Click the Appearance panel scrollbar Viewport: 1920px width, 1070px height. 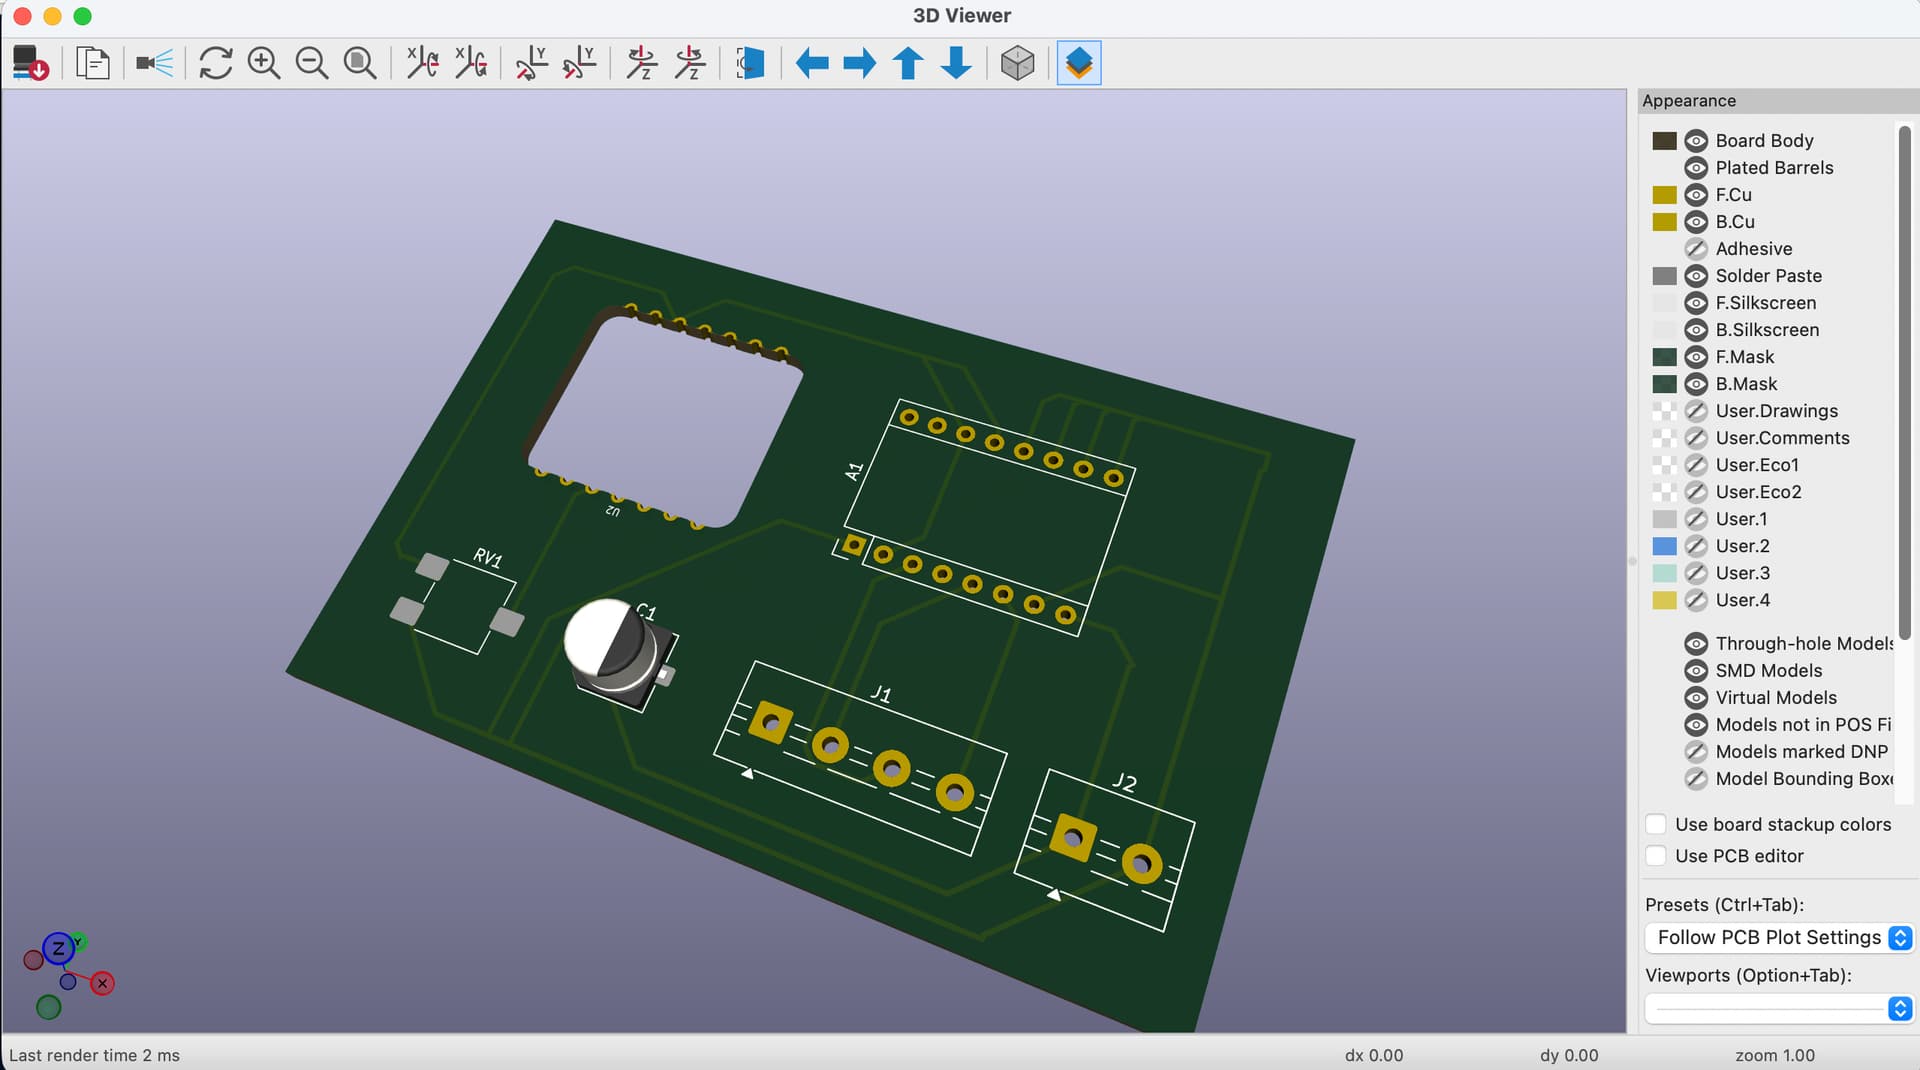(x=1904, y=382)
